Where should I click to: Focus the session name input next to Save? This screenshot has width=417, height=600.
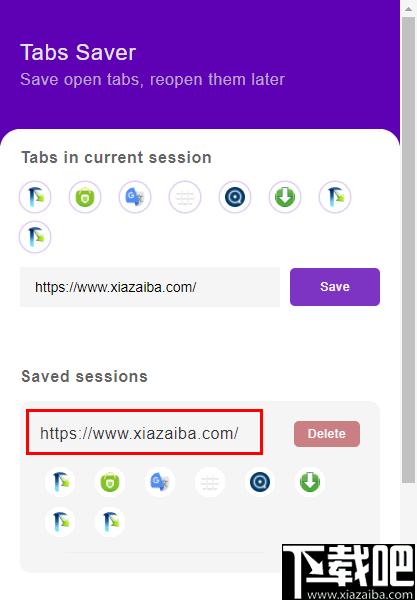[x=150, y=287]
